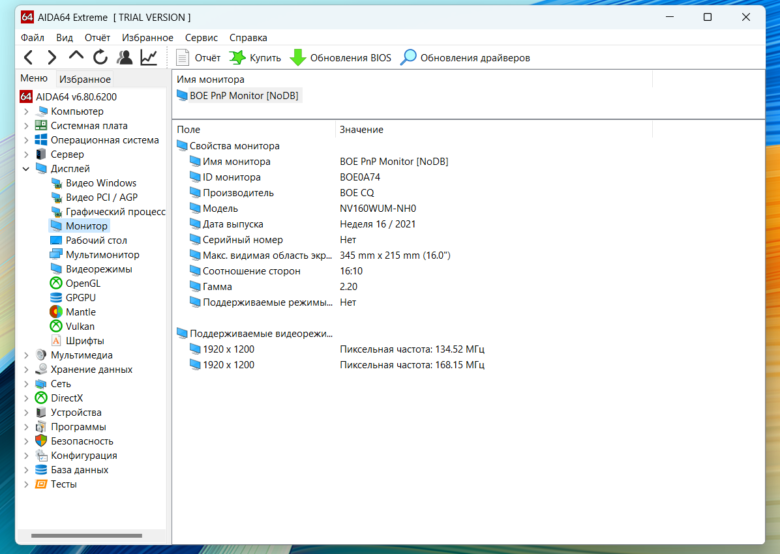
Task: Open the user profile toolbar icon
Action: coord(124,58)
